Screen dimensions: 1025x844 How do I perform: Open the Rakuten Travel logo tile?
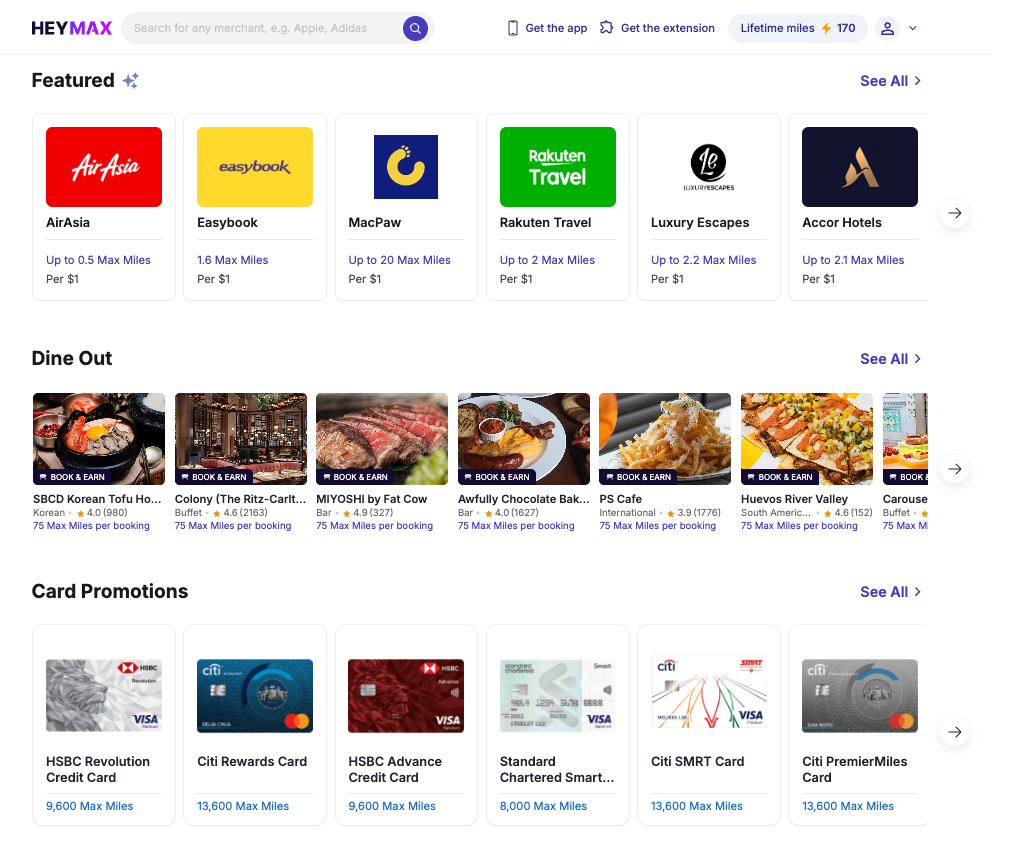pos(557,167)
